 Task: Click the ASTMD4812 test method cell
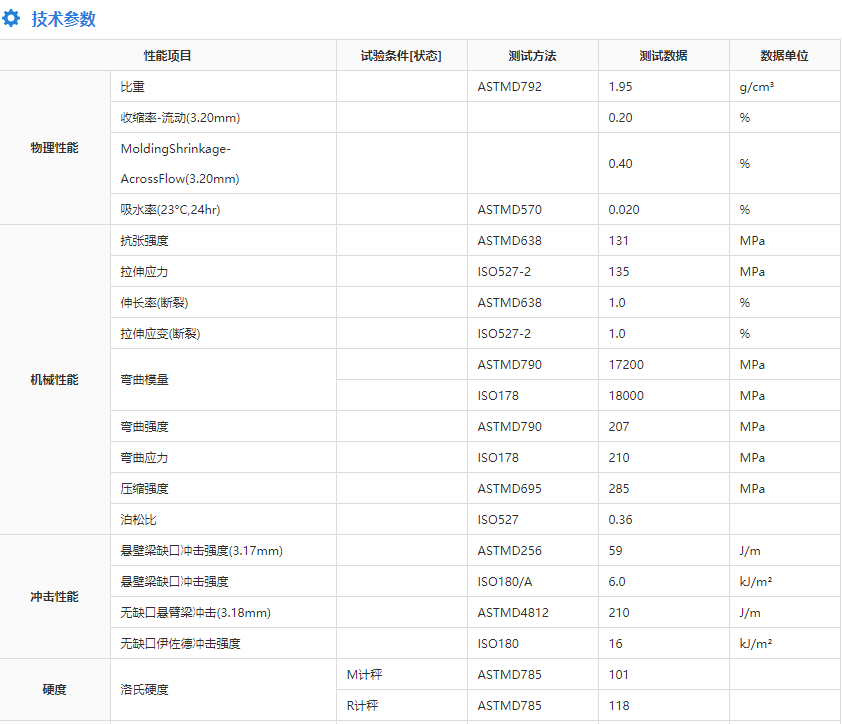513,613
